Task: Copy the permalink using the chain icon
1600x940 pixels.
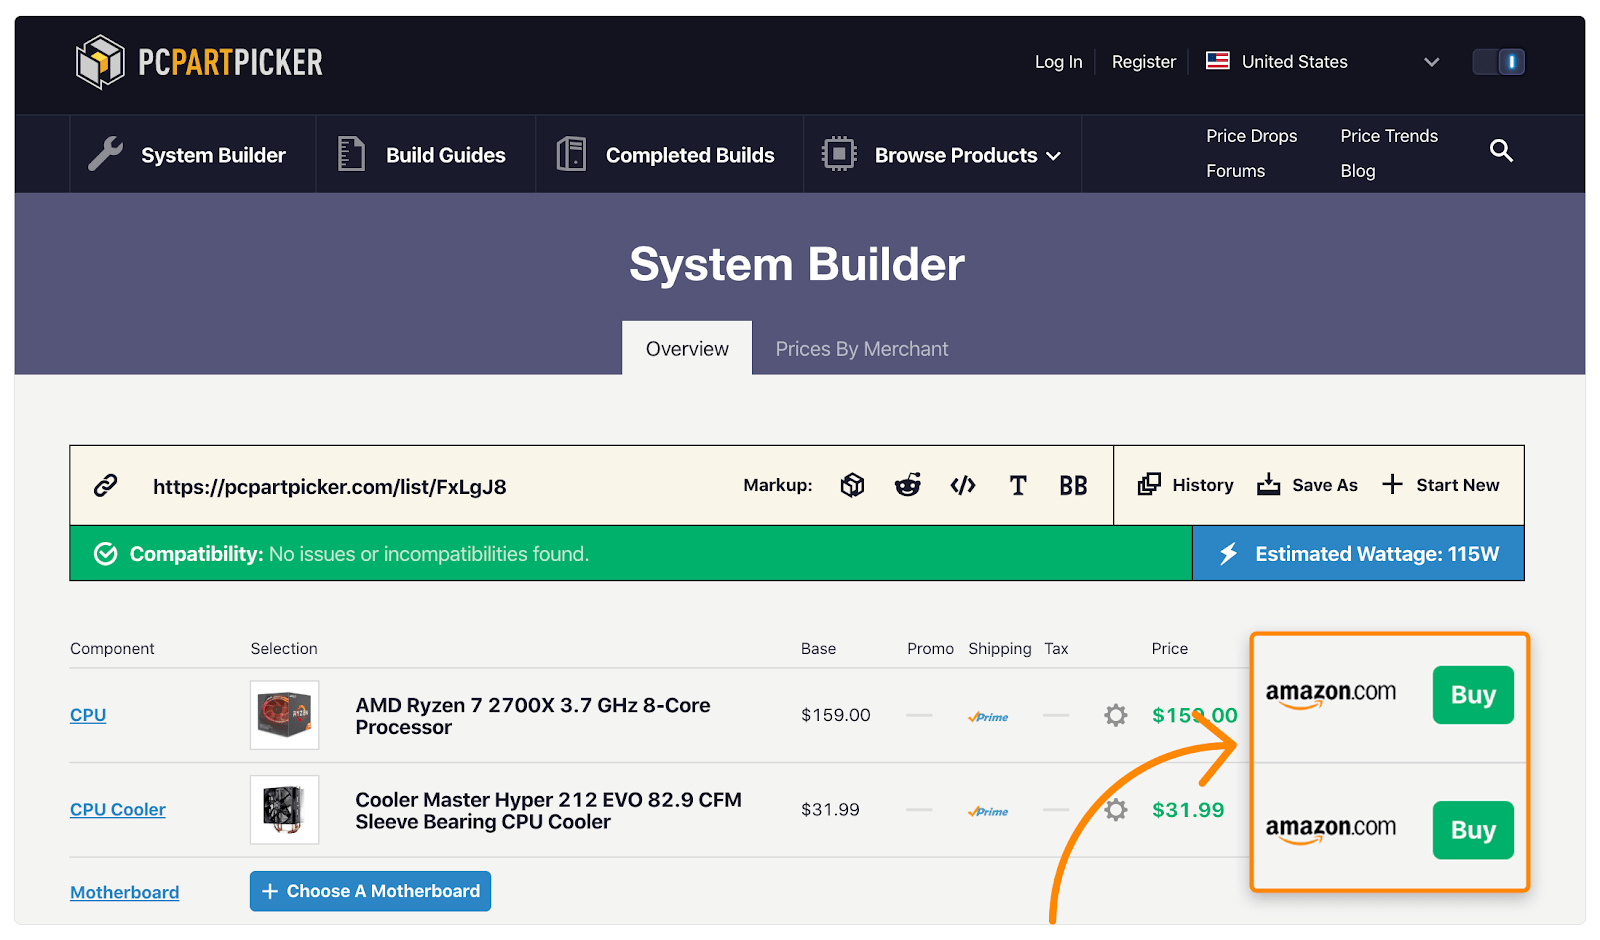Action: tap(106, 486)
